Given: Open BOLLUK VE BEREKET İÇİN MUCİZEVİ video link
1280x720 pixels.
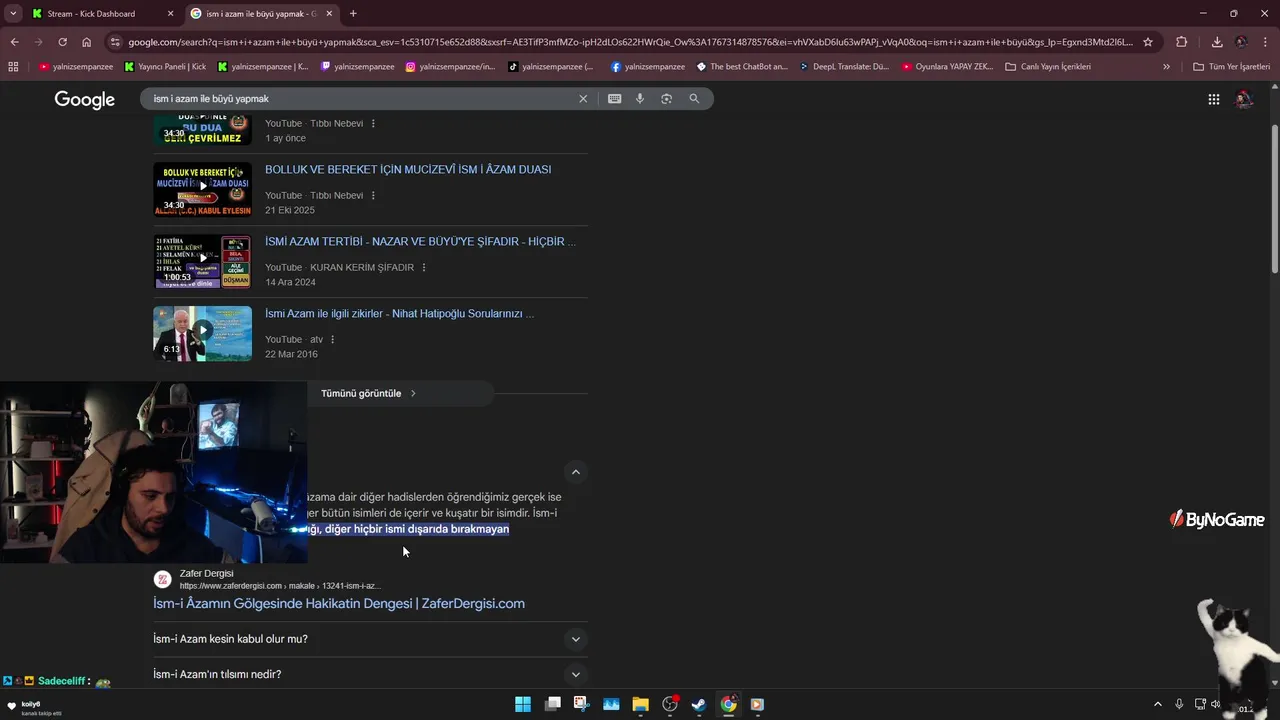Looking at the screenshot, I should (x=408, y=170).
